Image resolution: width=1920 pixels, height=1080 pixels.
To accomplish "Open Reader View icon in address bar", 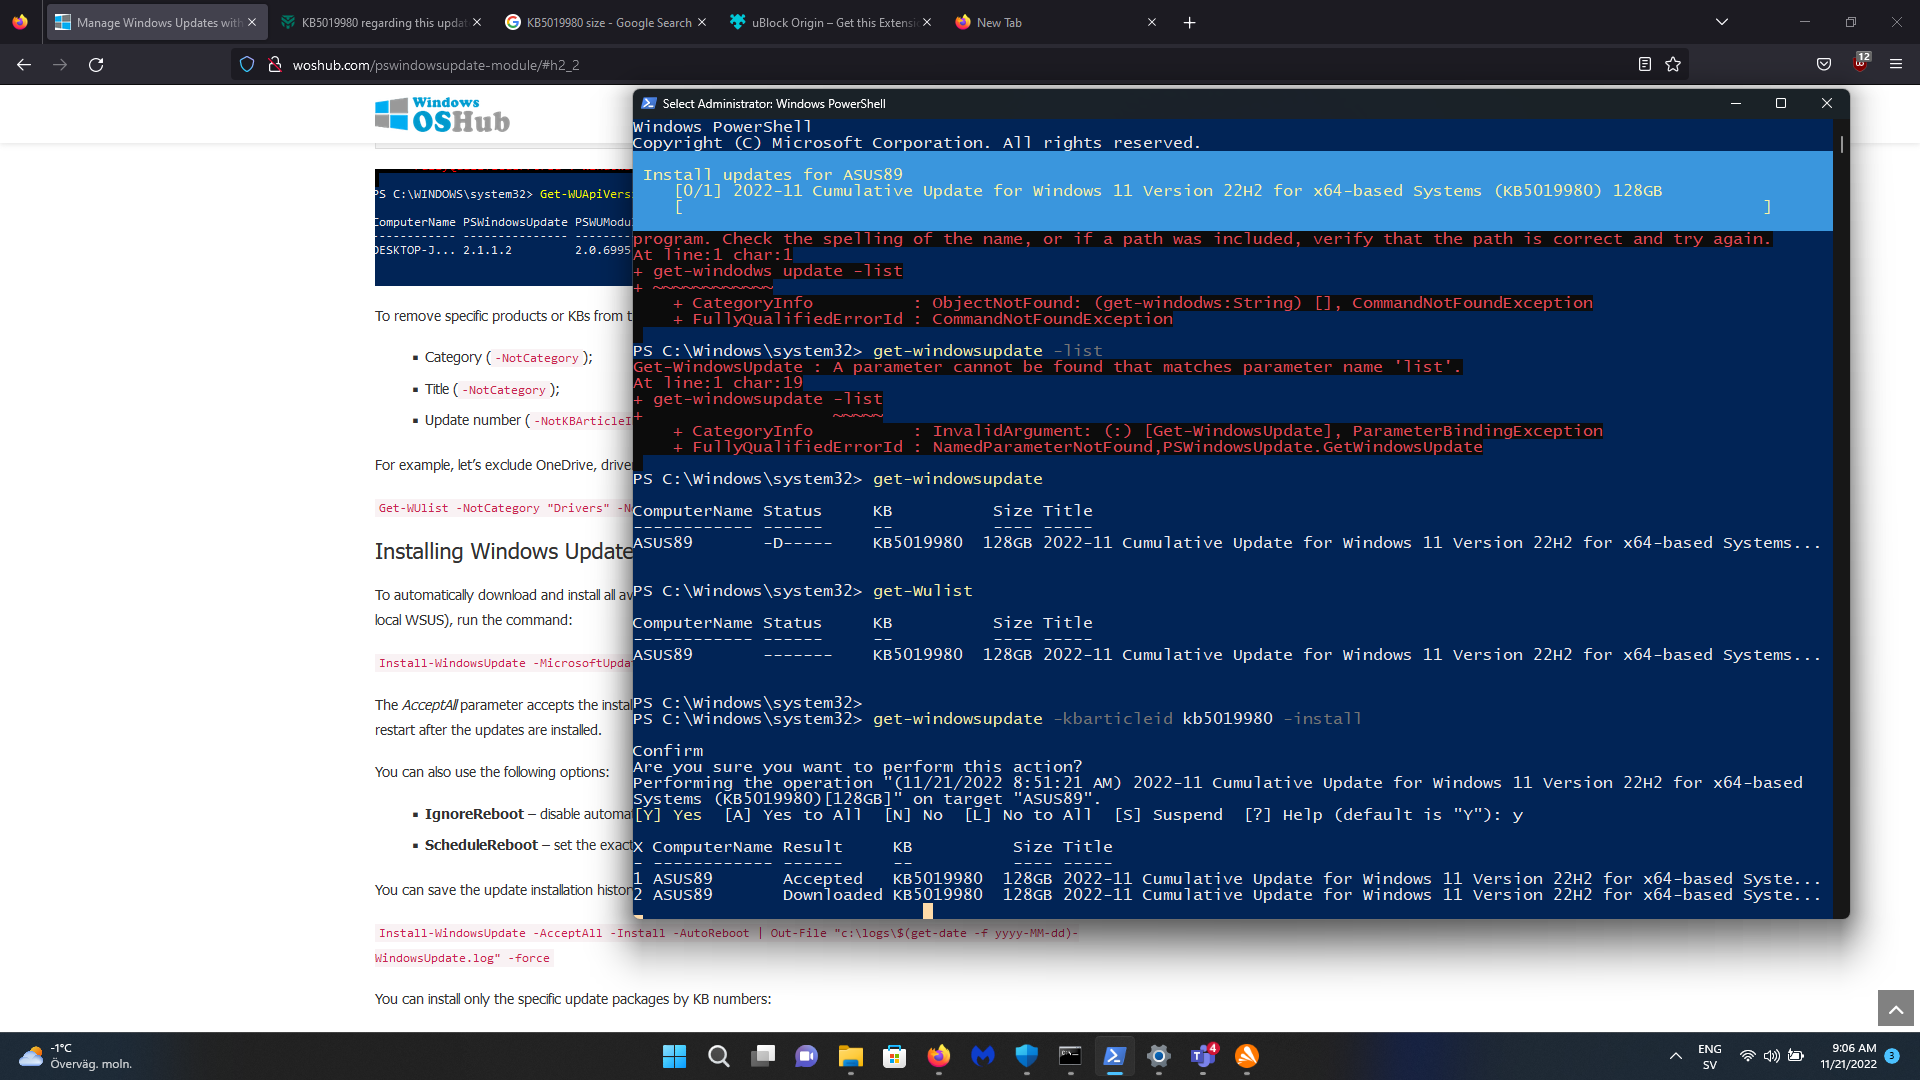I will (1644, 65).
